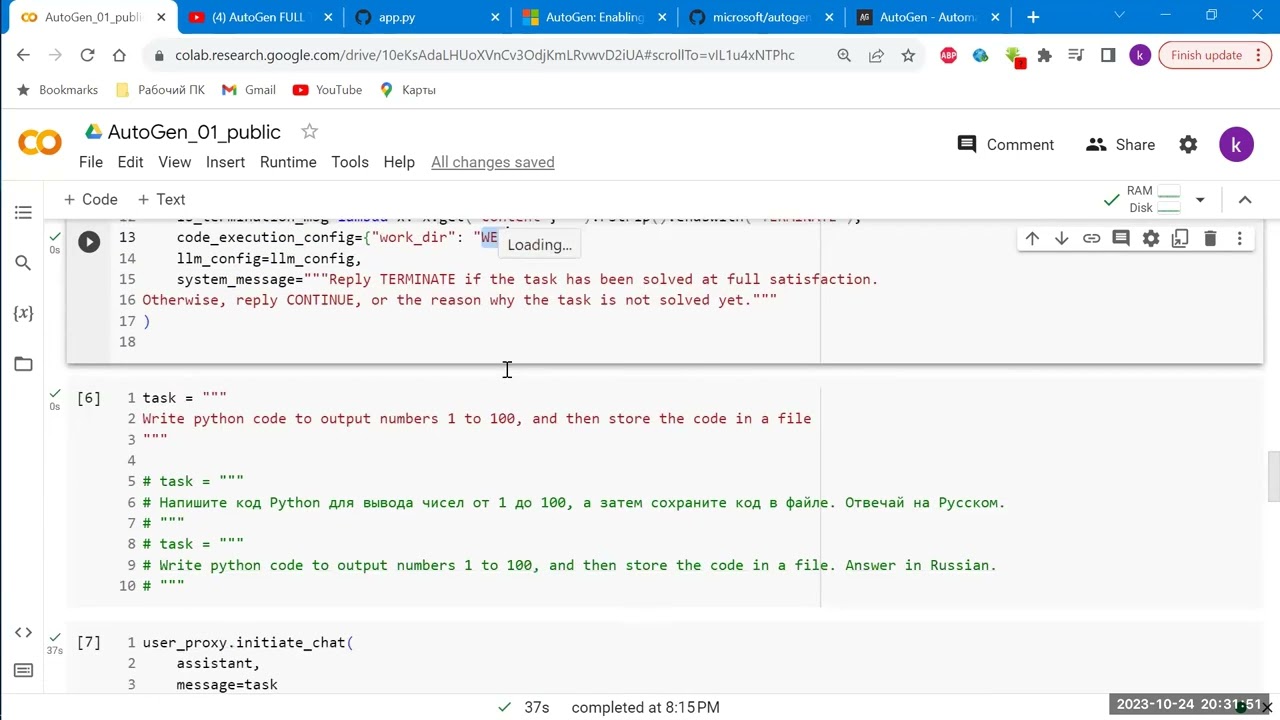Open the File menu
Screen dimensions: 1280x720
(x=91, y=162)
